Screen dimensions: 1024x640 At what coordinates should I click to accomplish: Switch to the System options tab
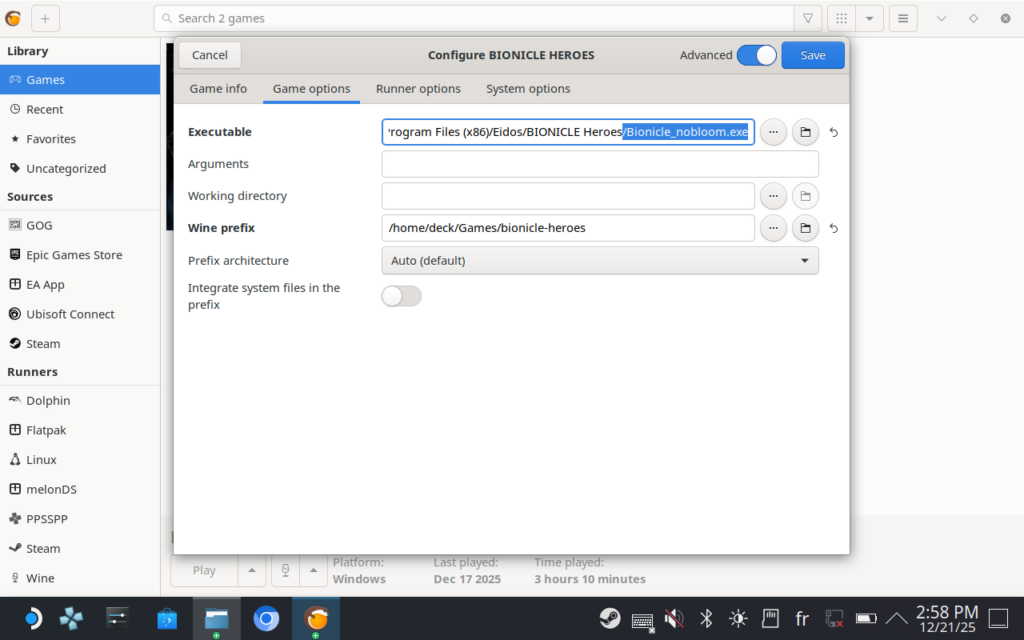point(528,89)
